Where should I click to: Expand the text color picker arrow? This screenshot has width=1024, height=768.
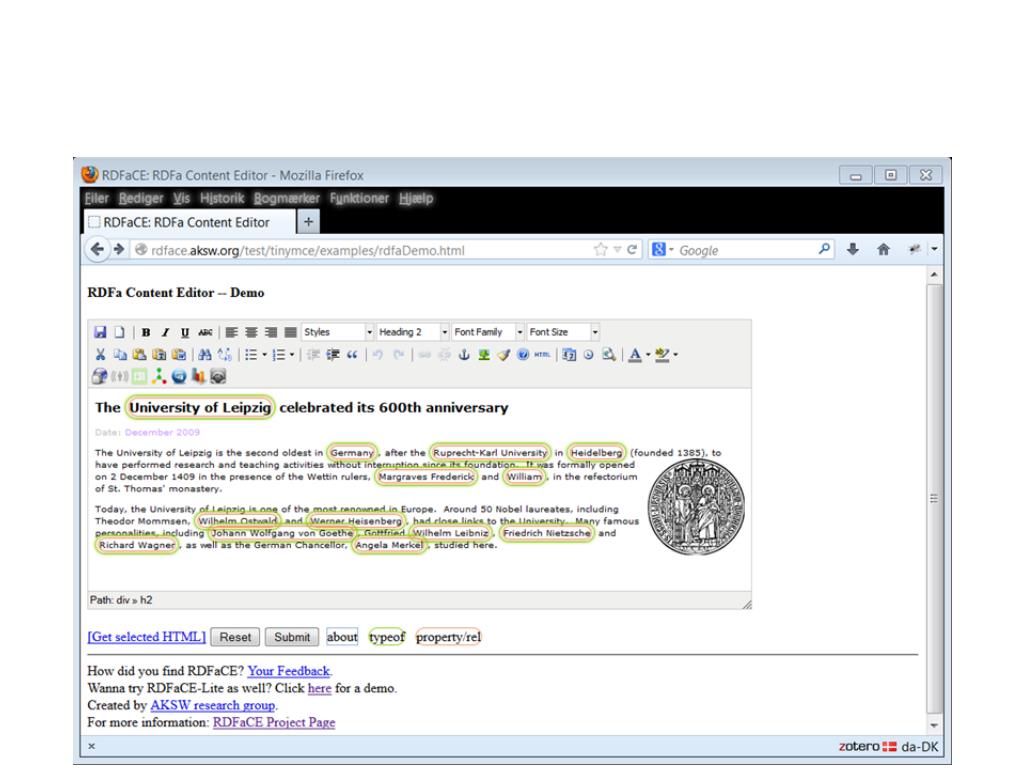coord(648,355)
